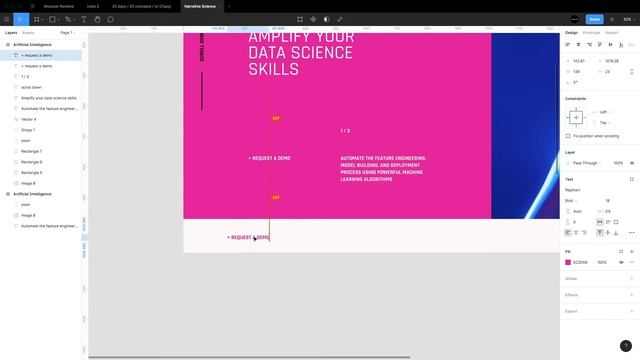Add a stroke with the plus icon
640x360 pixels.
click(631, 279)
